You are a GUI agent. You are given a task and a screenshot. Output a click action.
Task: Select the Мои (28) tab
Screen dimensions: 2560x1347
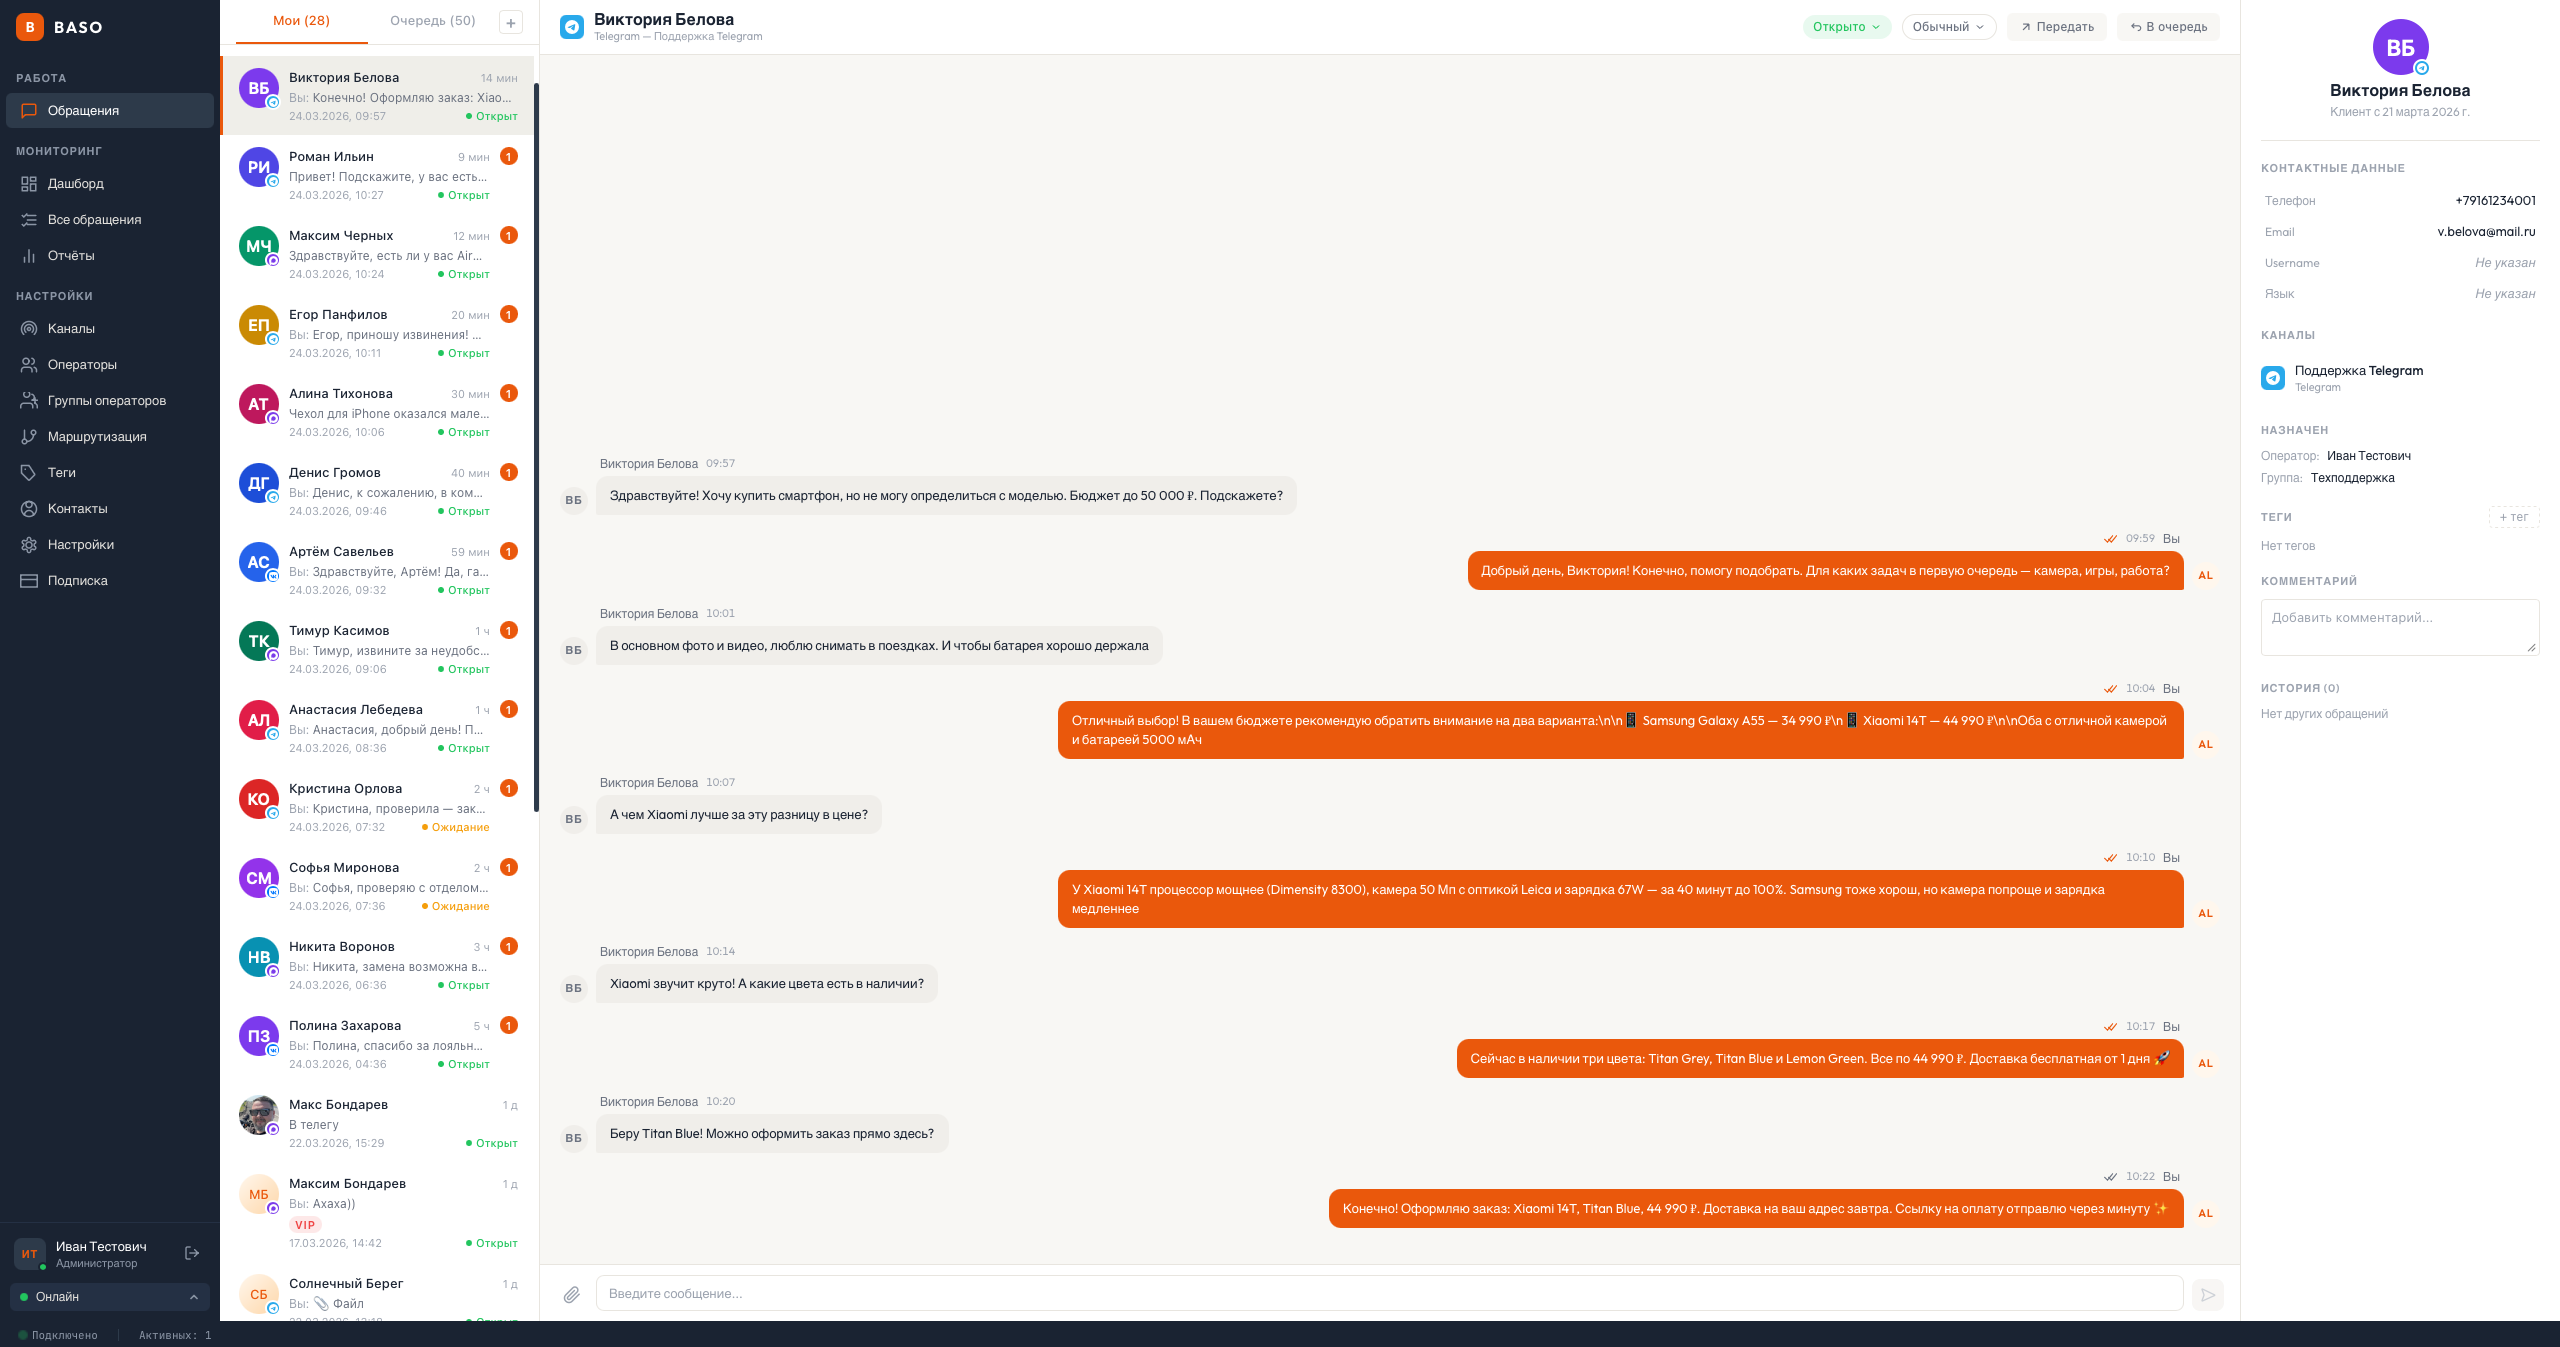point(301,21)
